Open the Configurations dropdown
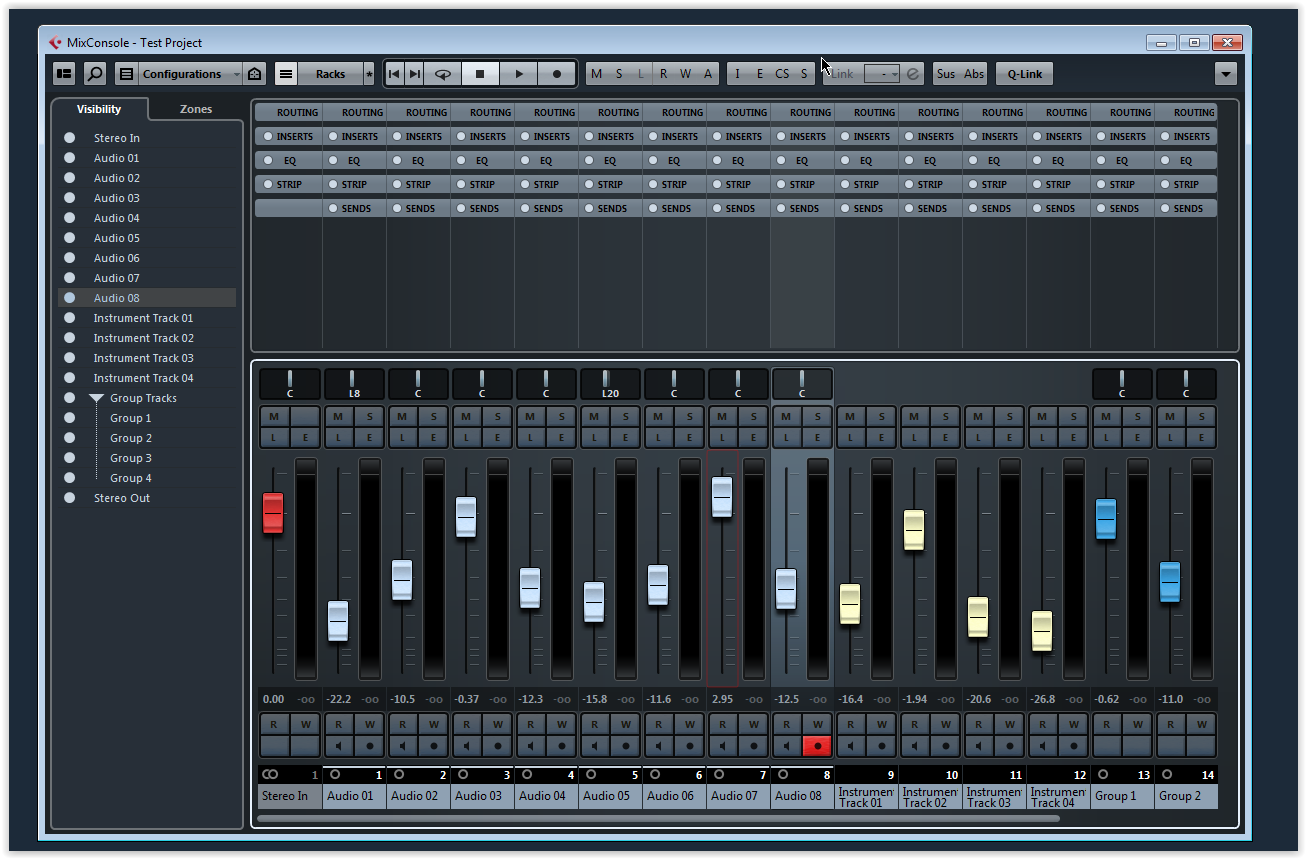Viewport: 1306px width, 859px height. pos(180,74)
